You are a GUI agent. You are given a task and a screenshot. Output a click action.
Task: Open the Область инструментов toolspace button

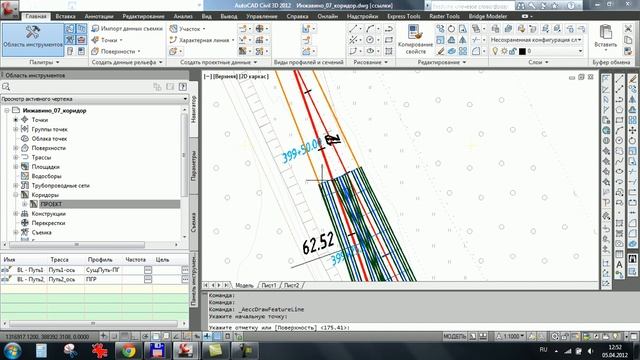click(33, 39)
